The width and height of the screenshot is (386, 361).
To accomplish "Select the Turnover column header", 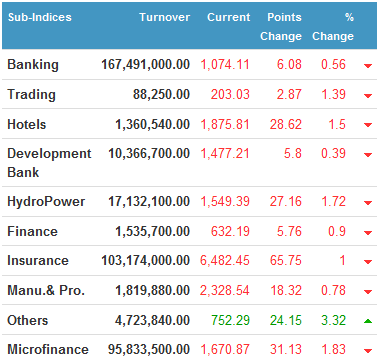I will tap(165, 17).
